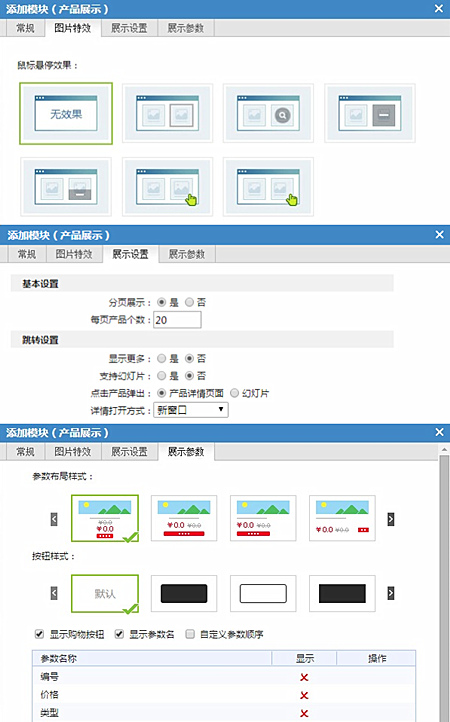The width and height of the screenshot is (450, 722).
Task: Click the 编号 parameter row name
Action: [x=49, y=677]
